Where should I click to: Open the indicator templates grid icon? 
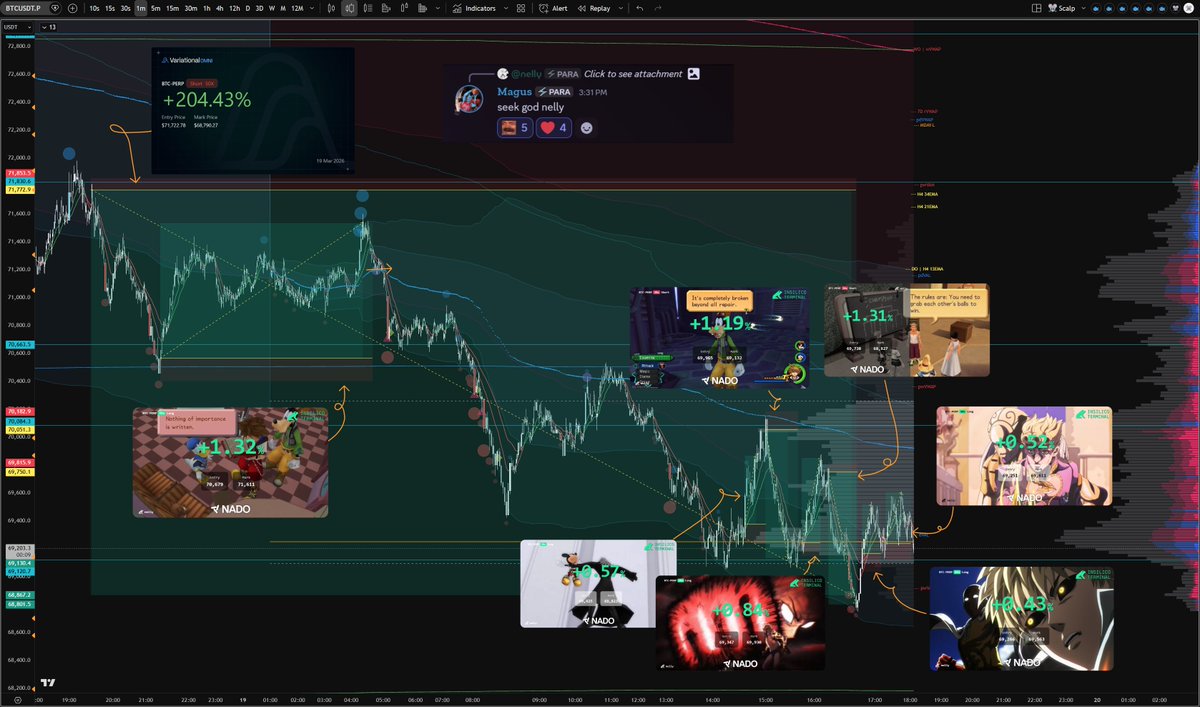521,8
